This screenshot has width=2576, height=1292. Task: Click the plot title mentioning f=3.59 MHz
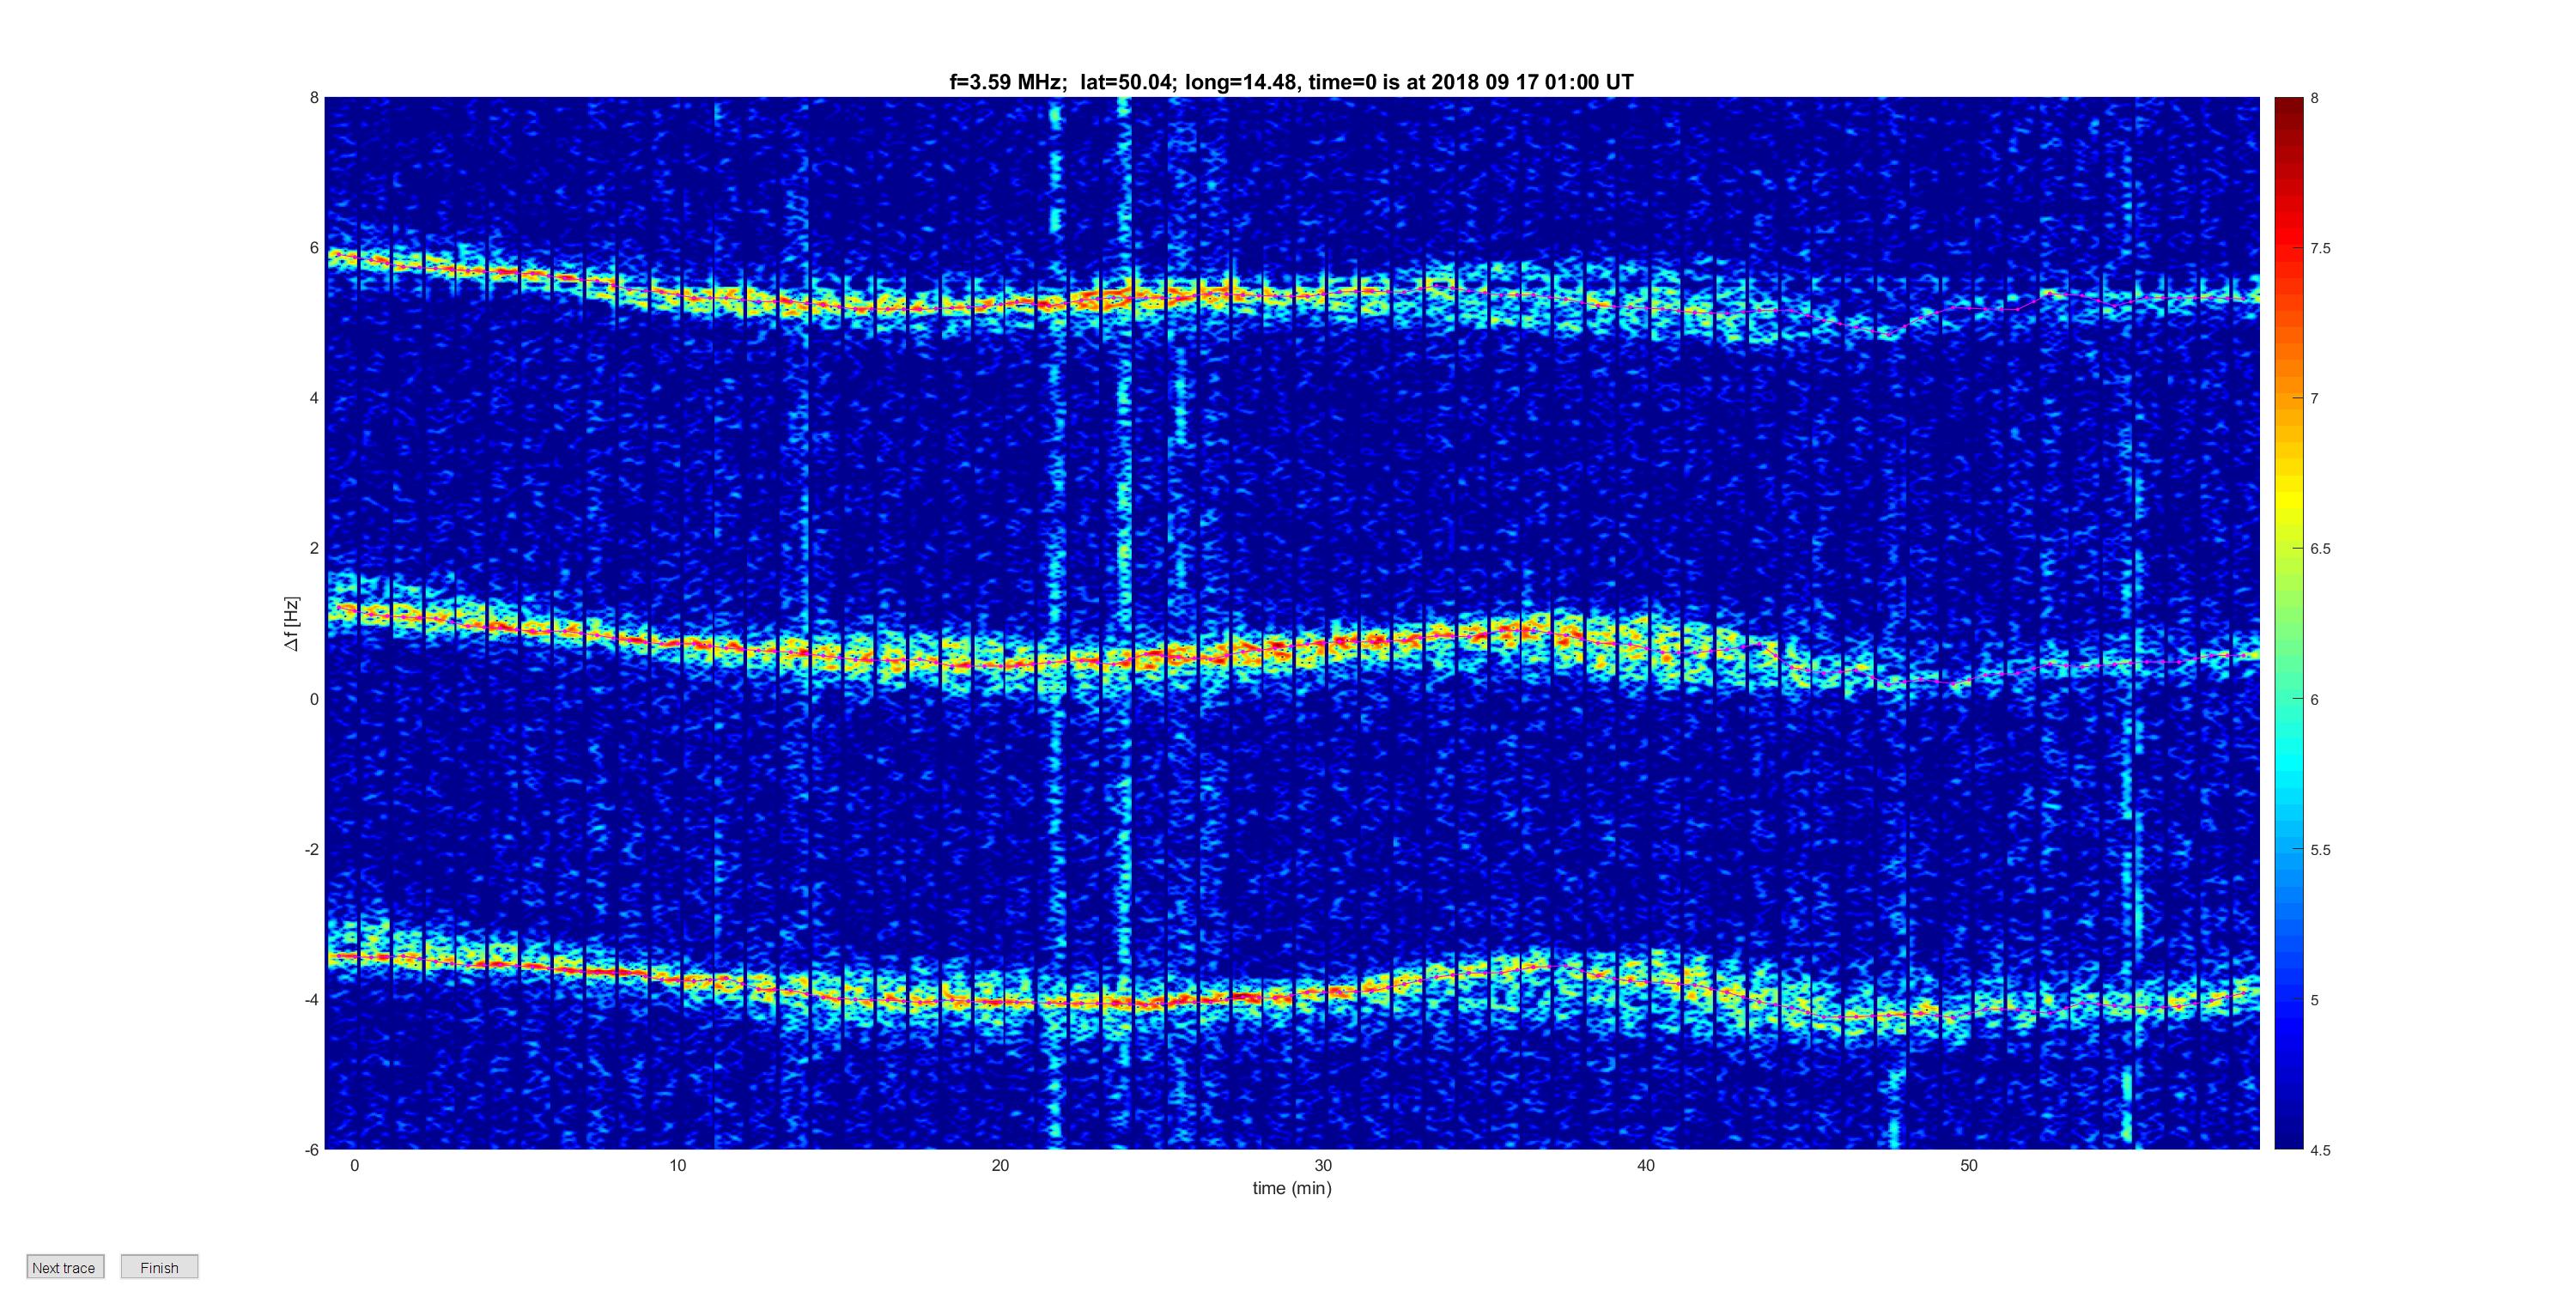click(x=1291, y=82)
